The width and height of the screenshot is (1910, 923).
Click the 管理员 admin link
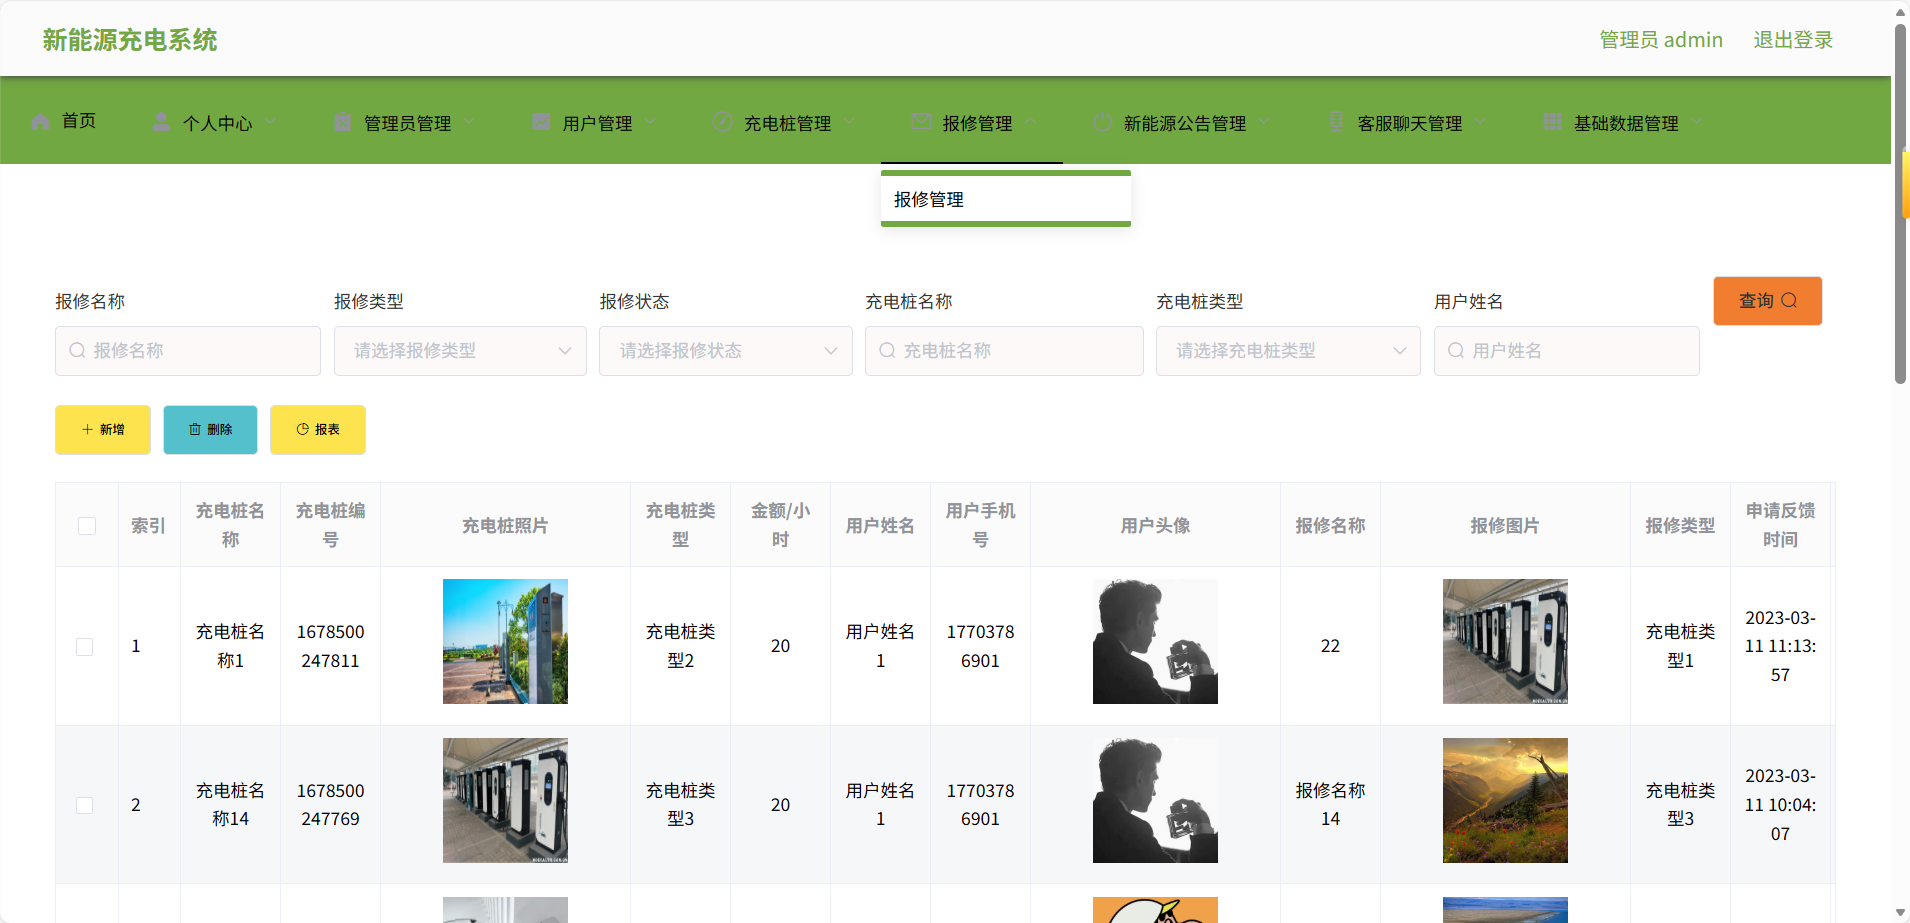click(1661, 40)
